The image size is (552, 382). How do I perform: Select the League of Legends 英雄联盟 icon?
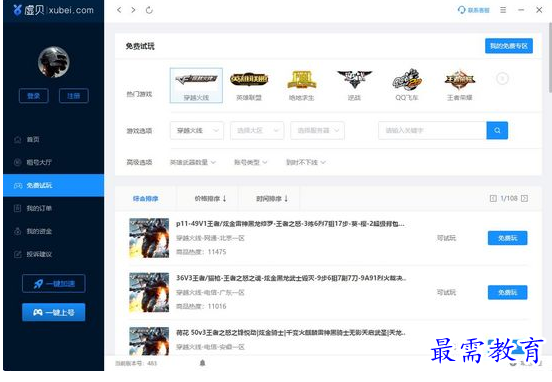click(249, 86)
